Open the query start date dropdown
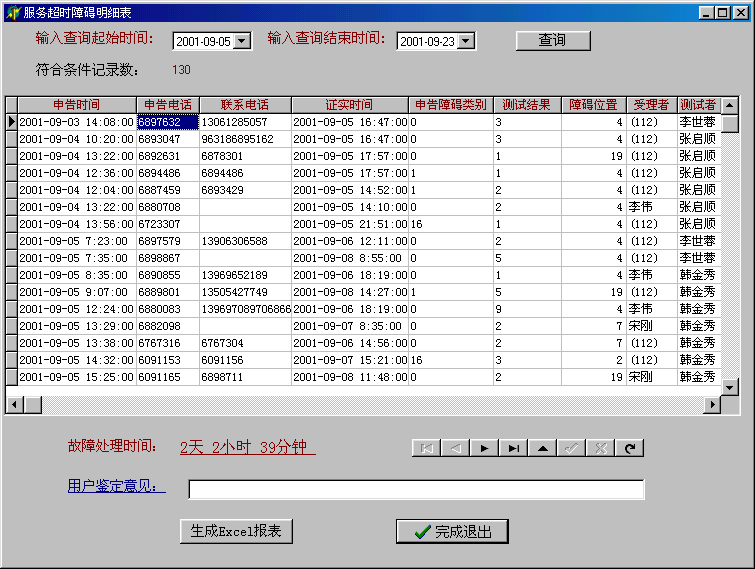Image resolution: width=755 pixels, height=569 pixels. coord(242,41)
